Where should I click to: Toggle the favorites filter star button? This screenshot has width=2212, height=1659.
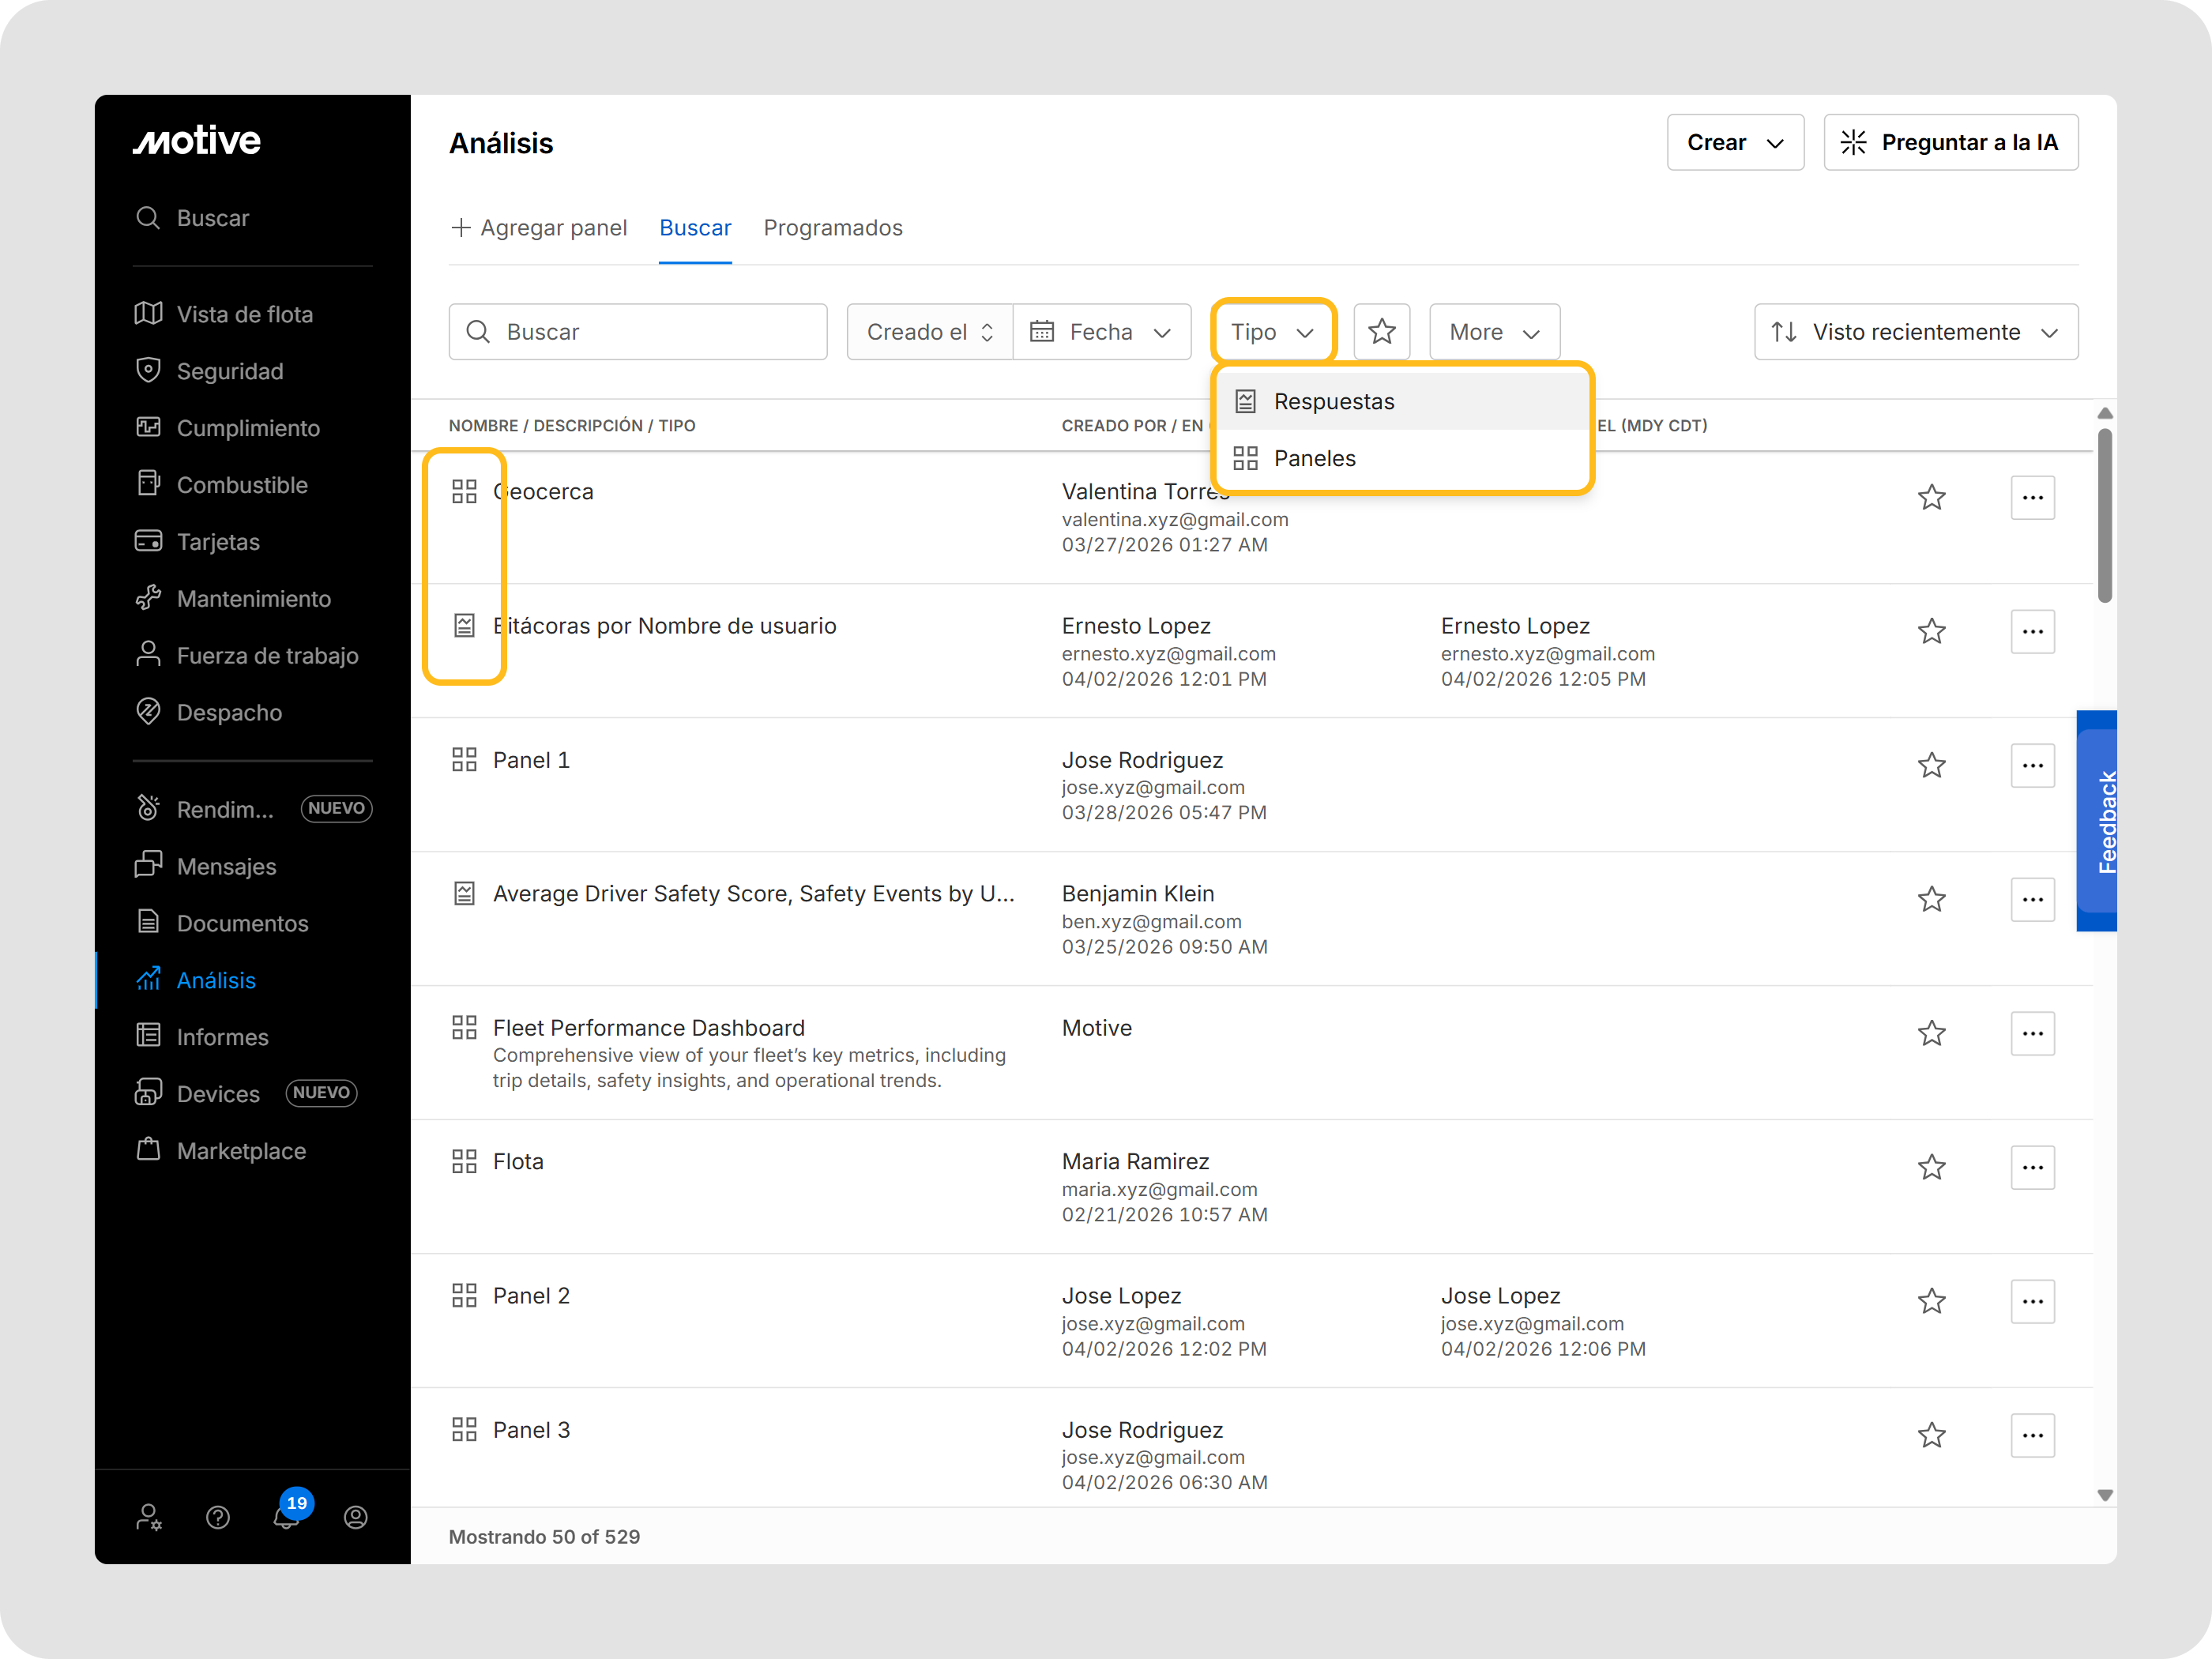[x=1381, y=332]
